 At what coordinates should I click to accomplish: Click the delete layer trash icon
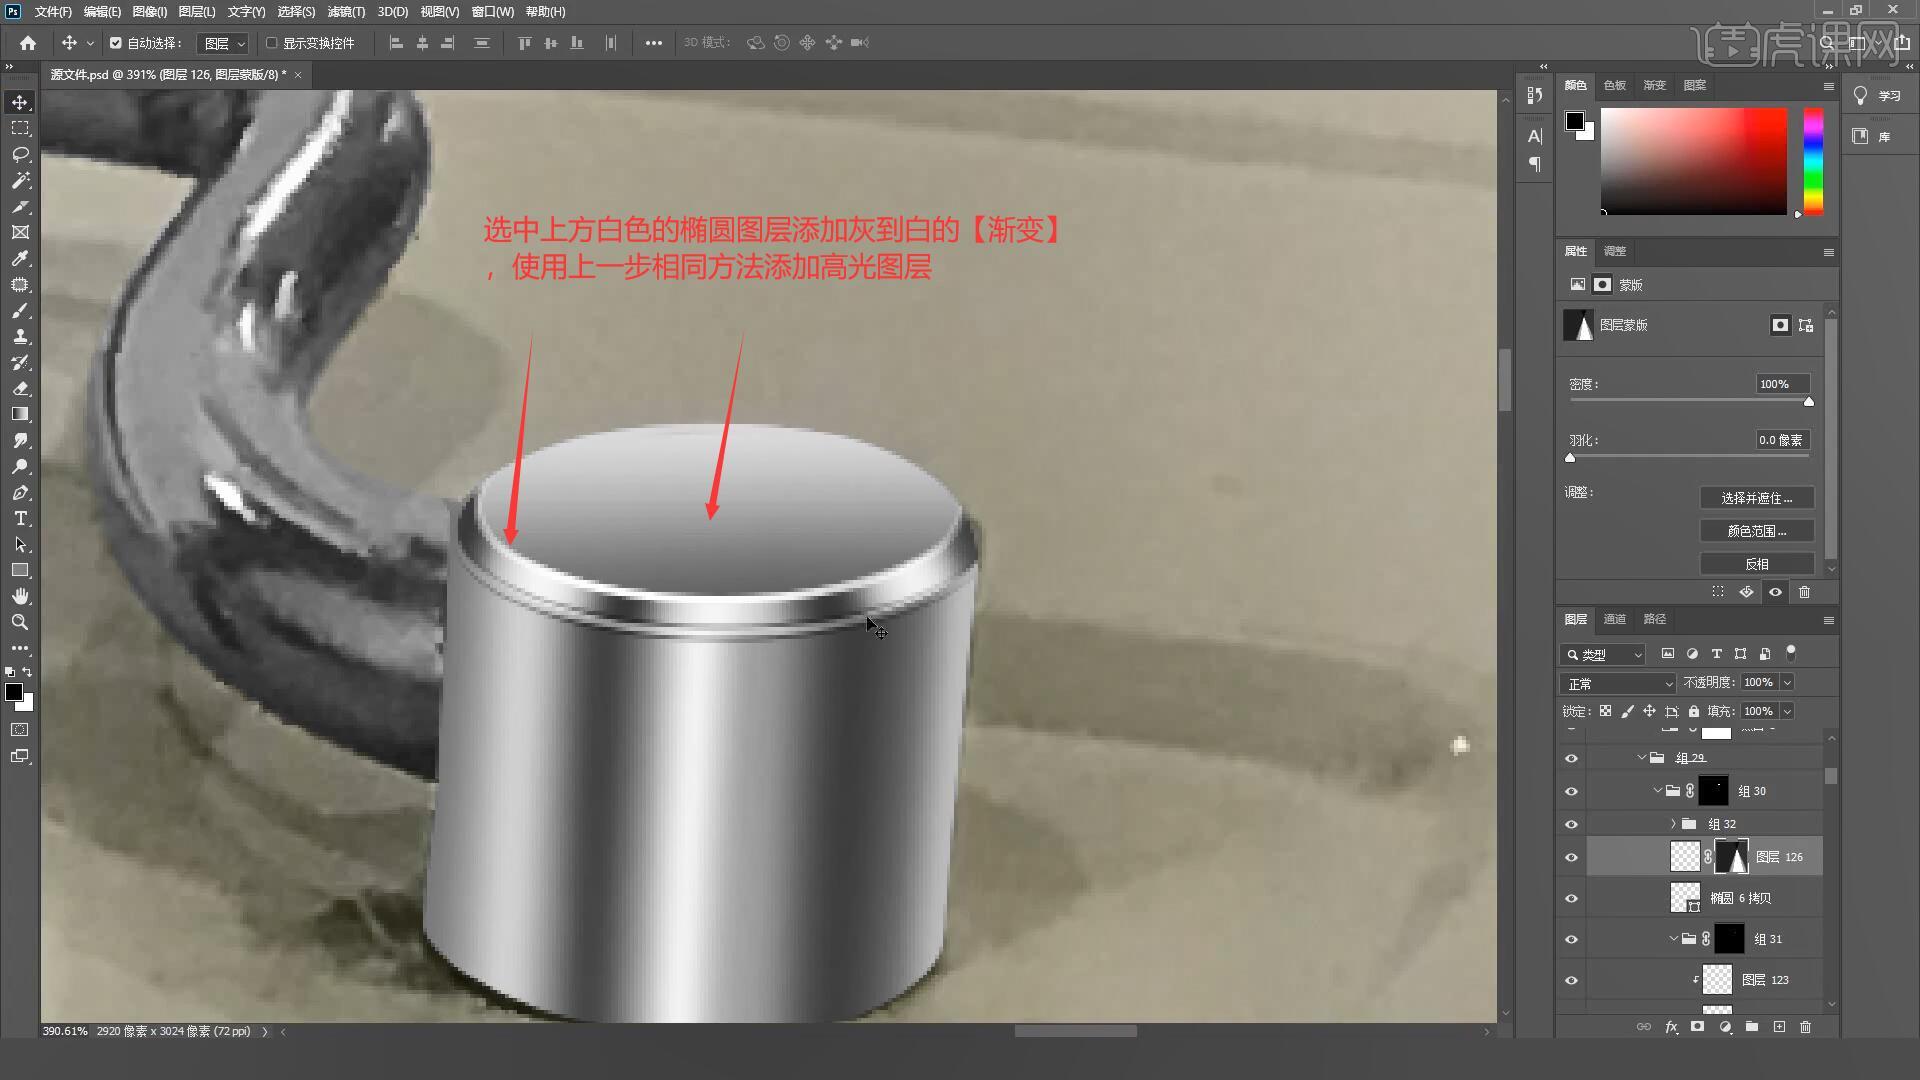click(x=1805, y=1027)
